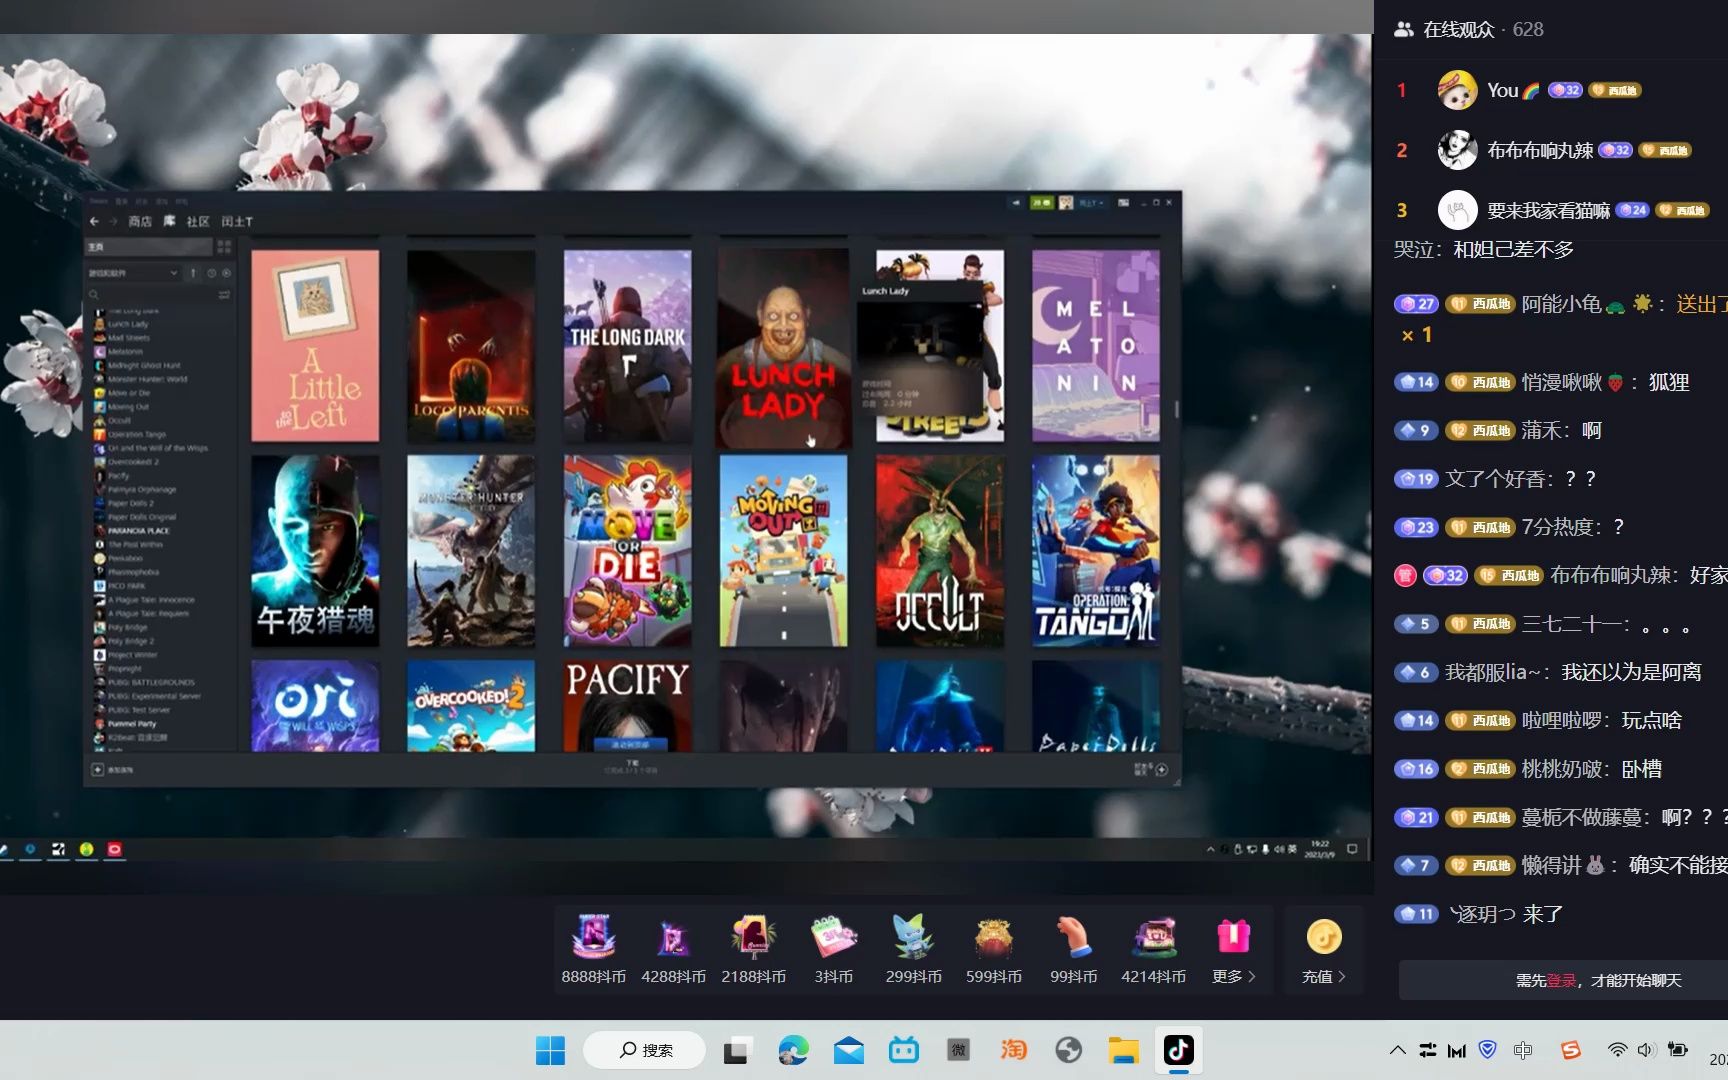Expand the games and software filter dropdown
1728x1080 pixels.
click(x=133, y=273)
